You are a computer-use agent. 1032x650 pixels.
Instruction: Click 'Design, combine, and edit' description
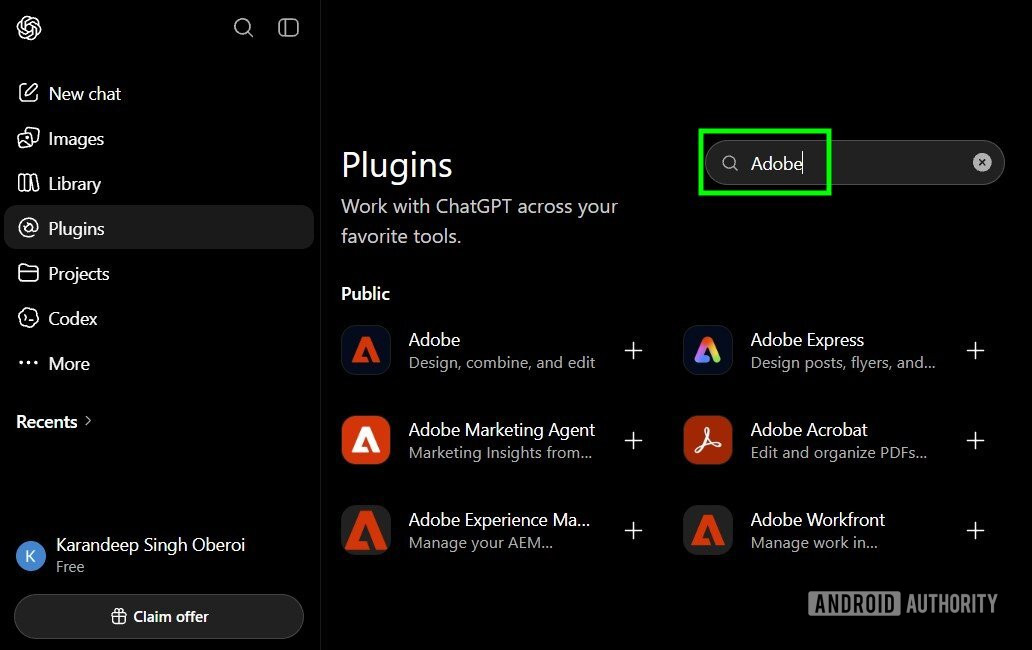(502, 362)
